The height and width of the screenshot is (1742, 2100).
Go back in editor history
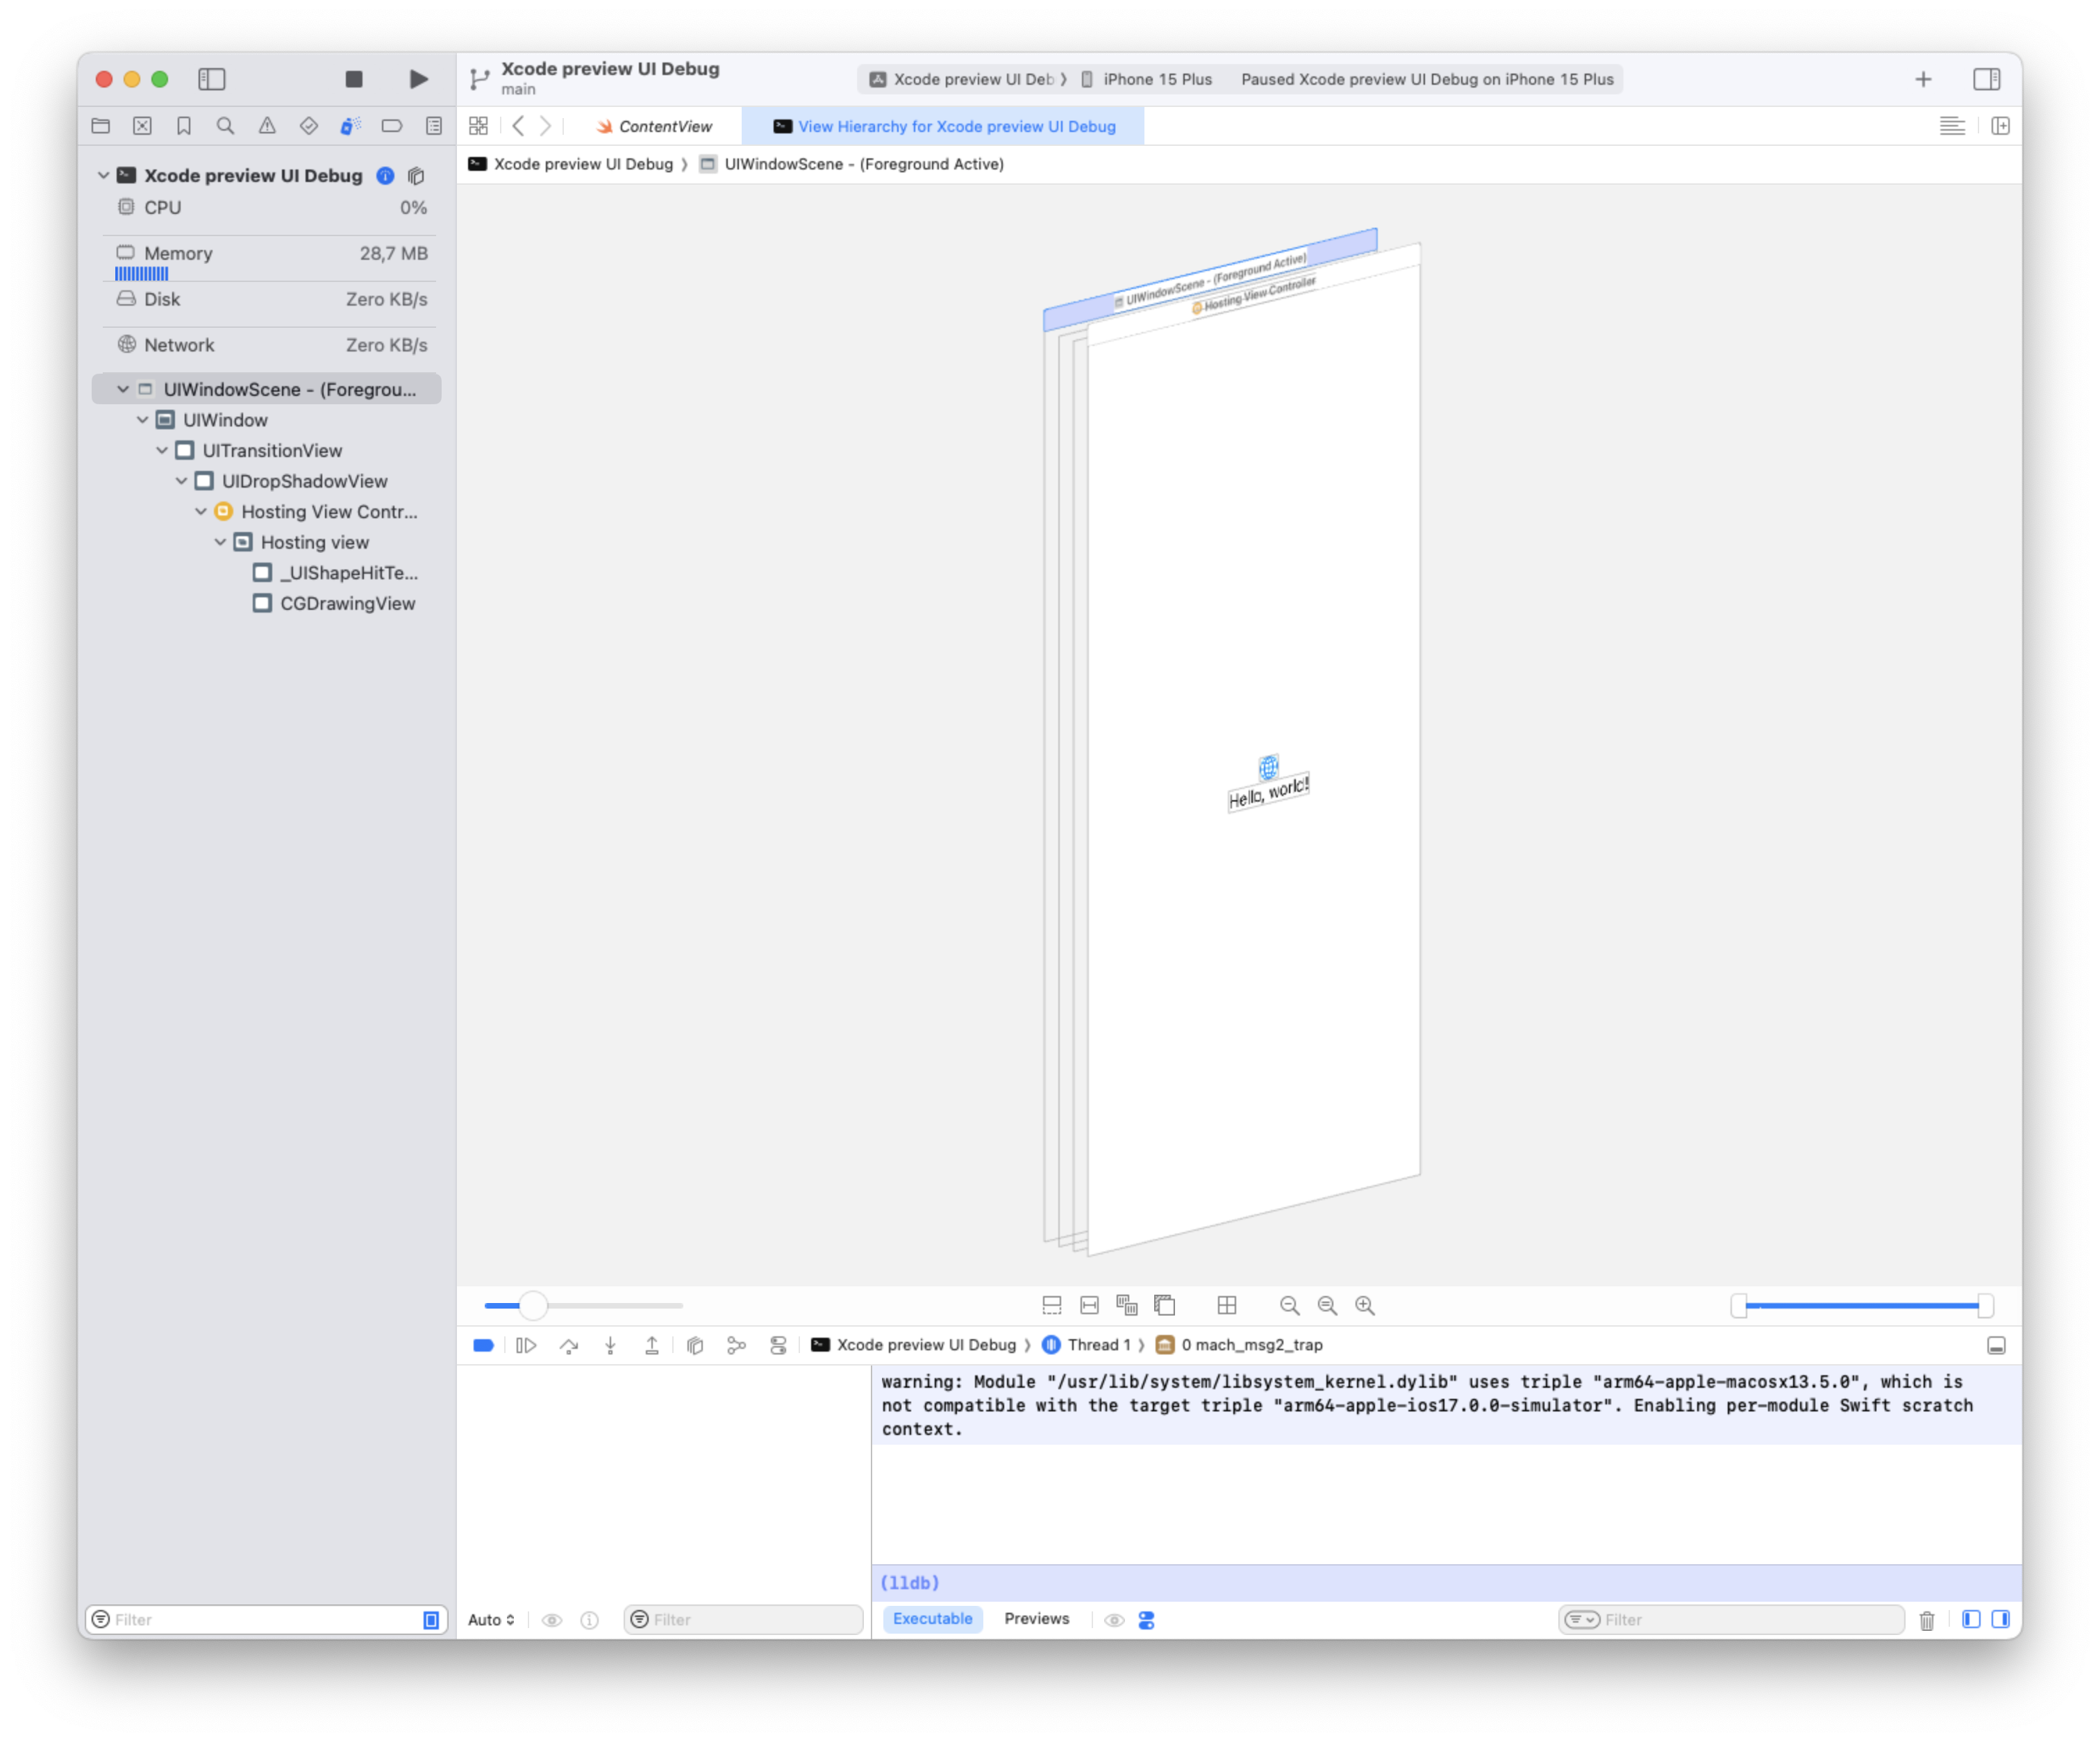coord(518,126)
